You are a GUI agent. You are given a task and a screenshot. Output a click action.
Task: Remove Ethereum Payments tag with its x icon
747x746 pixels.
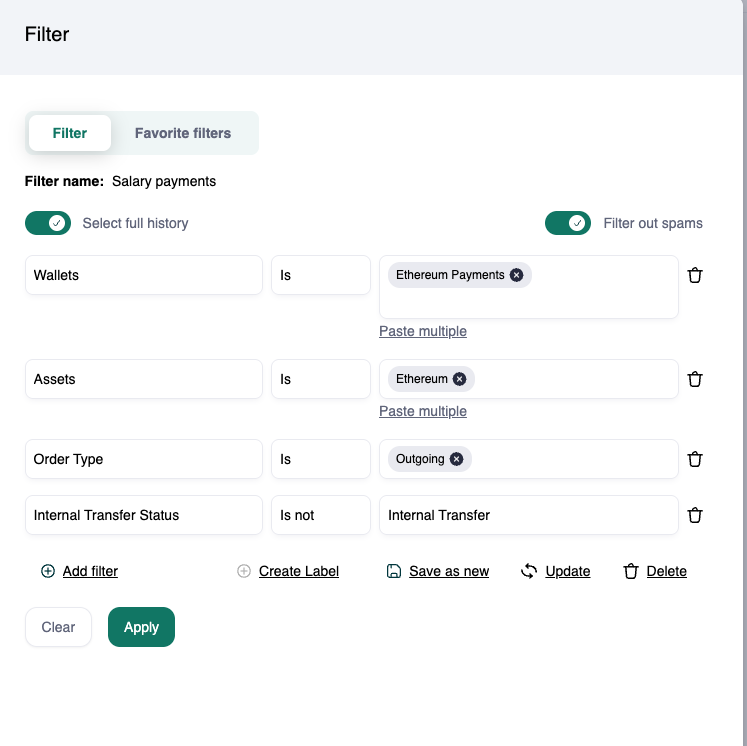[516, 275]
